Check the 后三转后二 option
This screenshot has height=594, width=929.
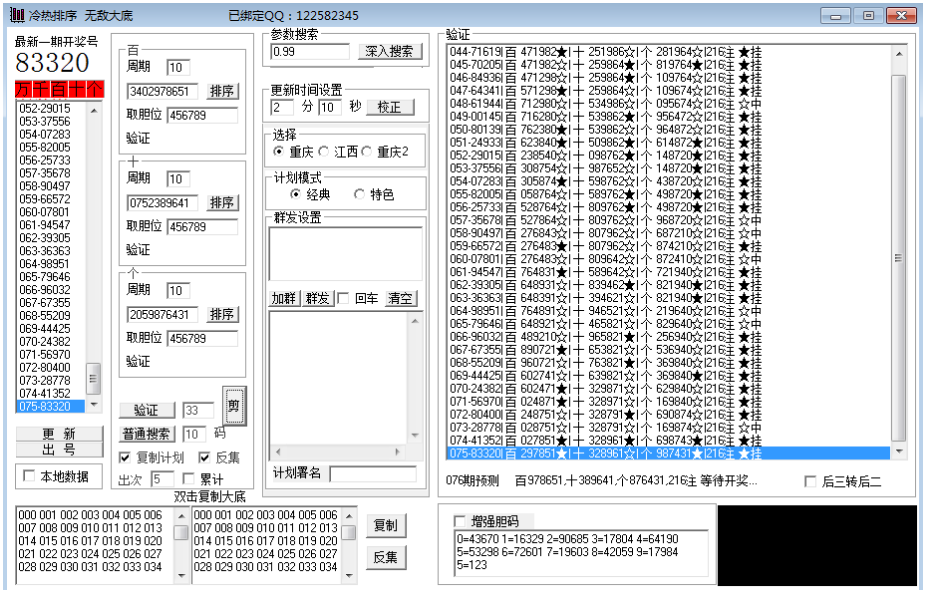point(808,481)
